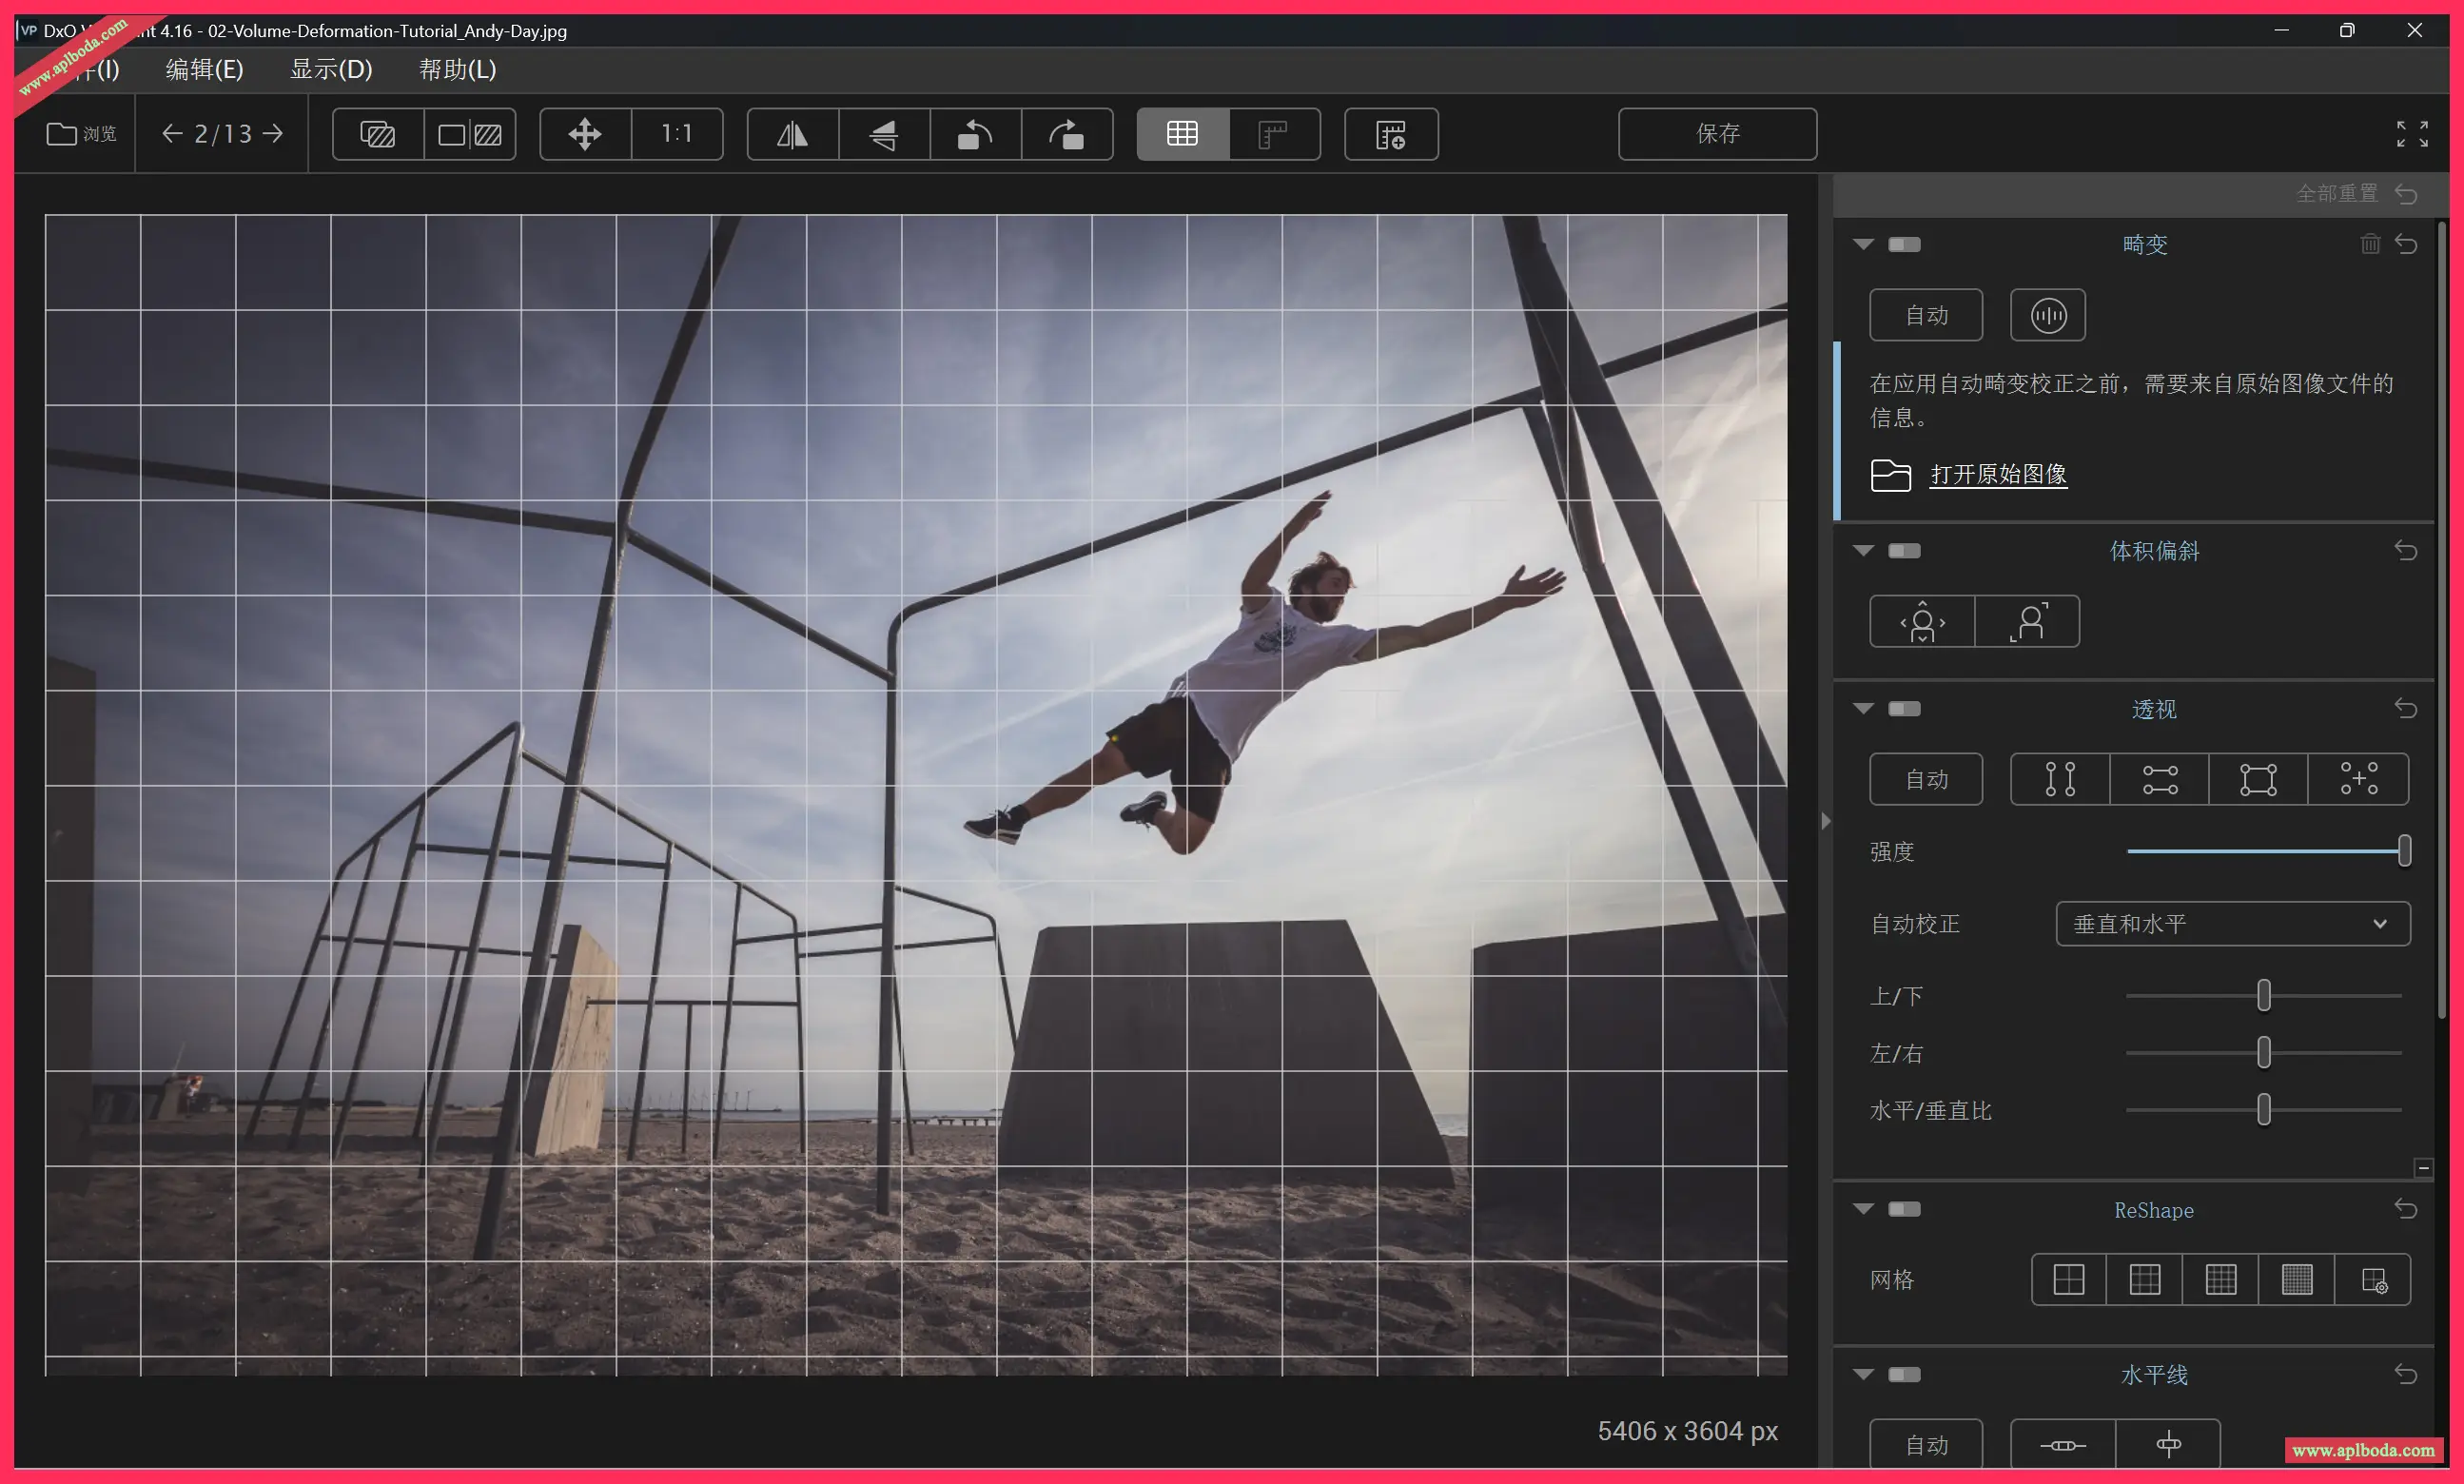Click the 打开原始图像 link
Image resolution: width=2464 pixels, height=1484 pixels.
[x=1998, y=474]
